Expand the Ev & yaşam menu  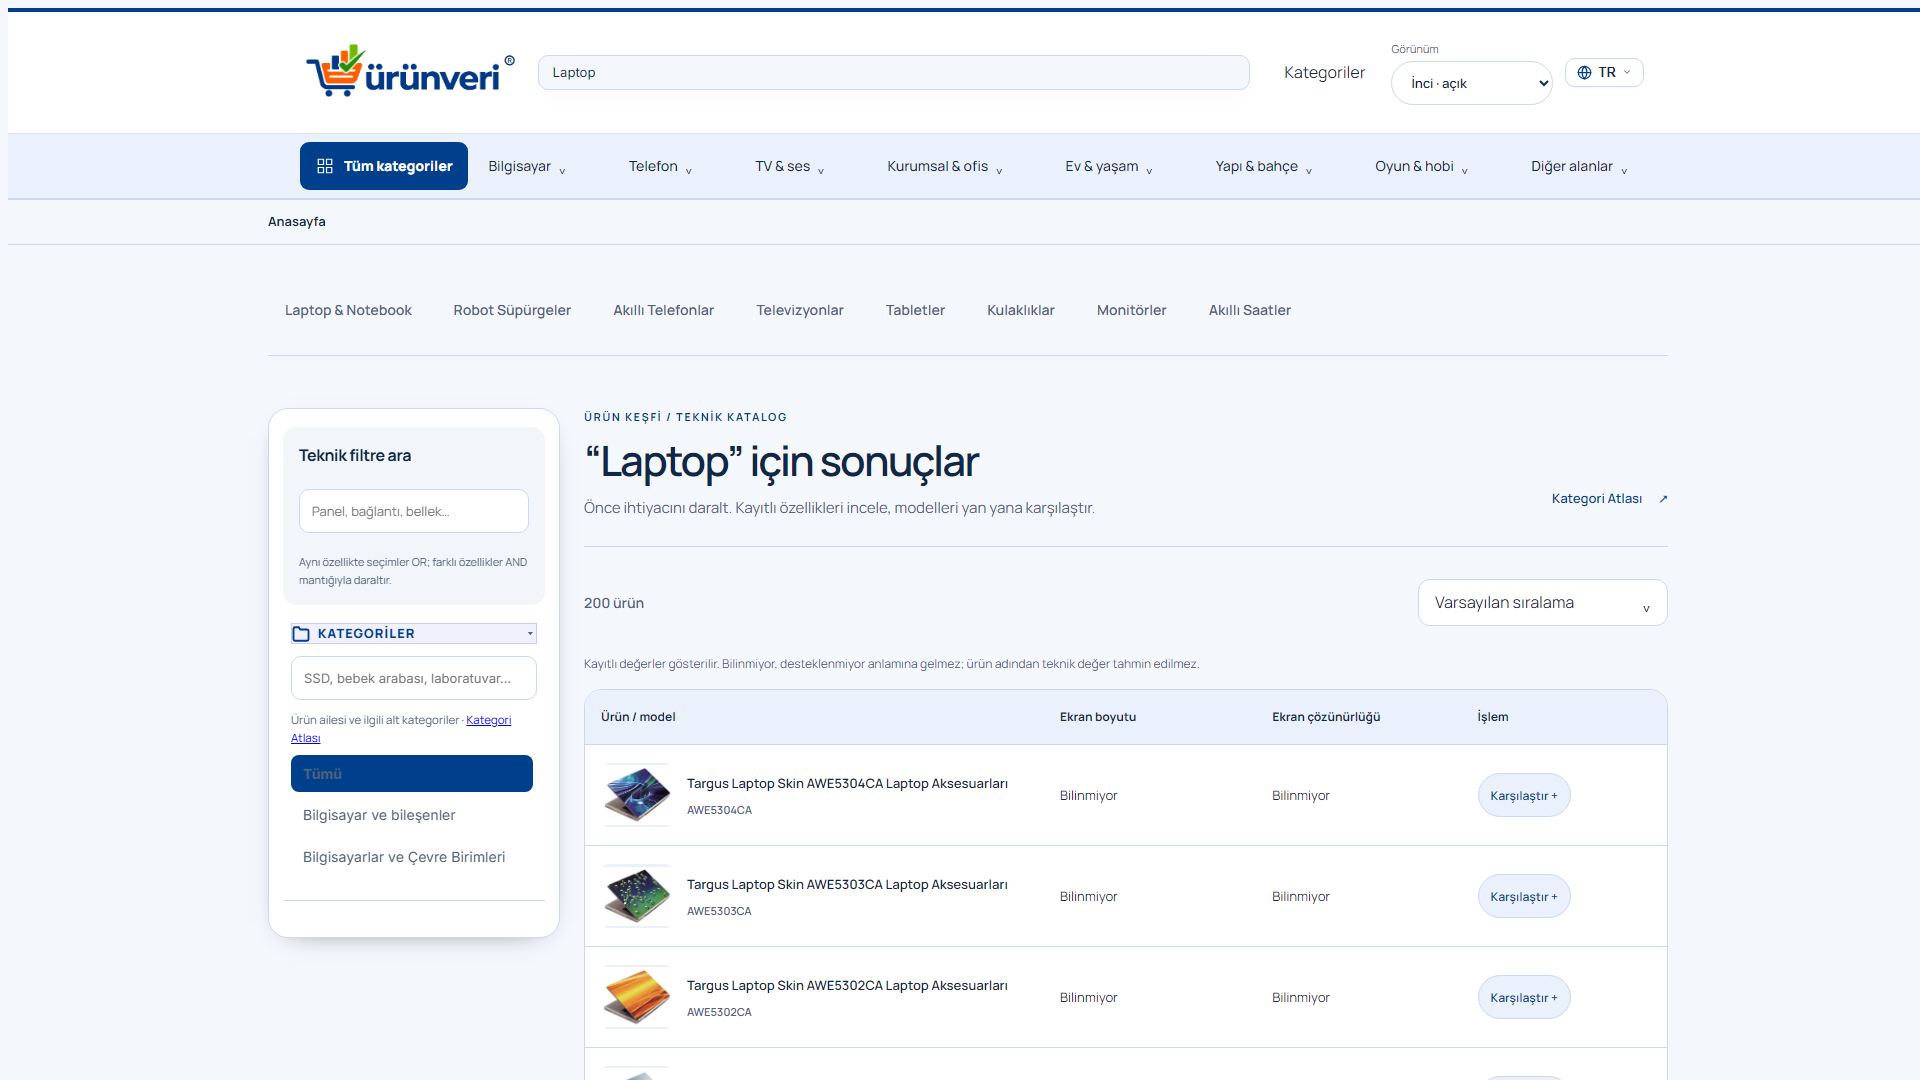click(1109, 167)
